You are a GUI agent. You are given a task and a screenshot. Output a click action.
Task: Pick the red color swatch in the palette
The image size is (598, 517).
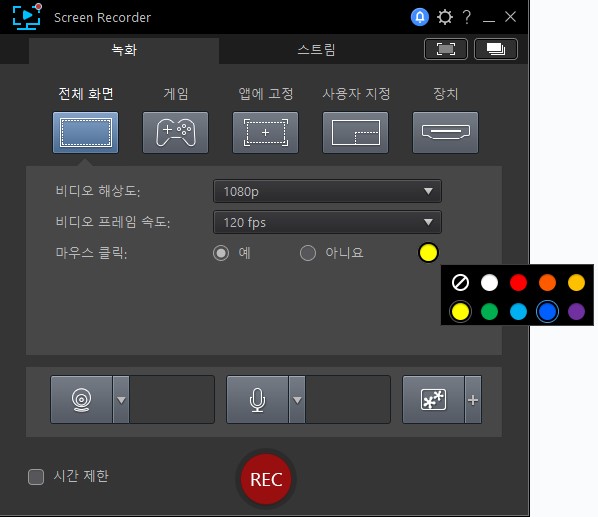(x=518, y=283)
